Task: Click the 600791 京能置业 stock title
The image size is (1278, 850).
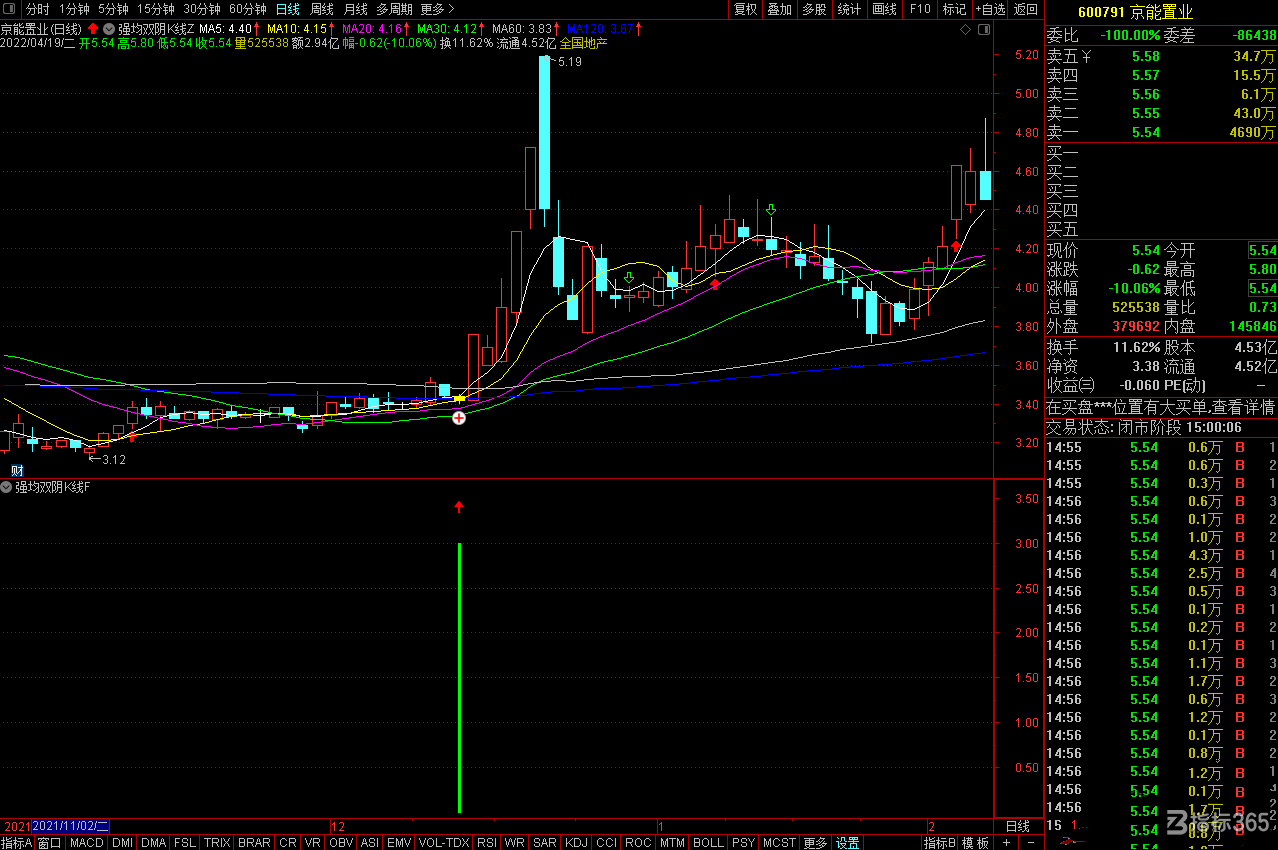Action: (x=1135, y=12)
